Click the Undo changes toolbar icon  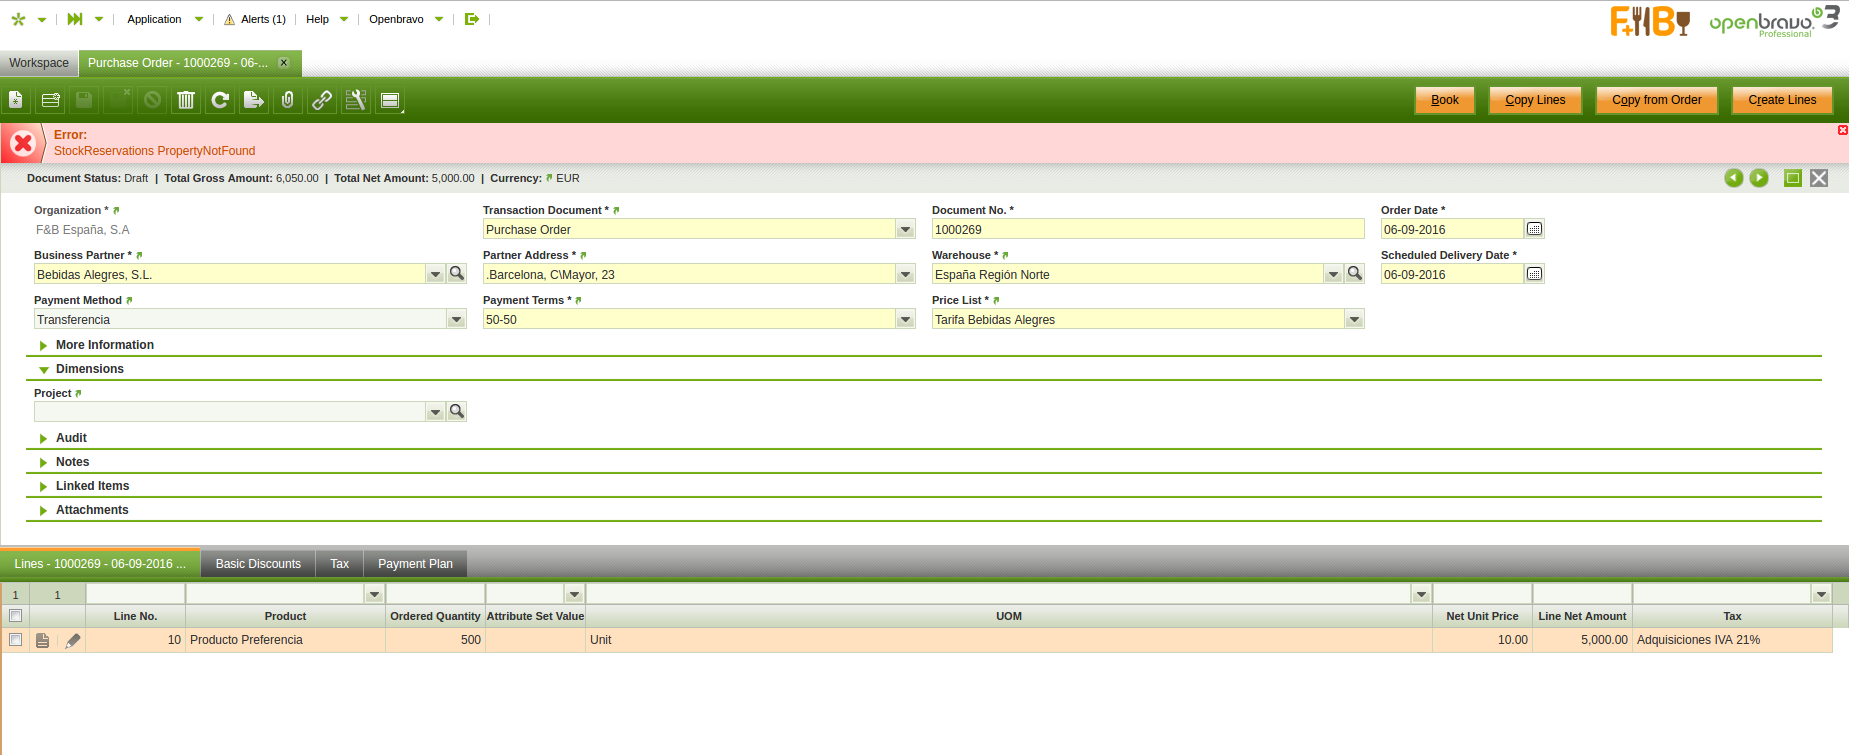[x=152, y=100]
